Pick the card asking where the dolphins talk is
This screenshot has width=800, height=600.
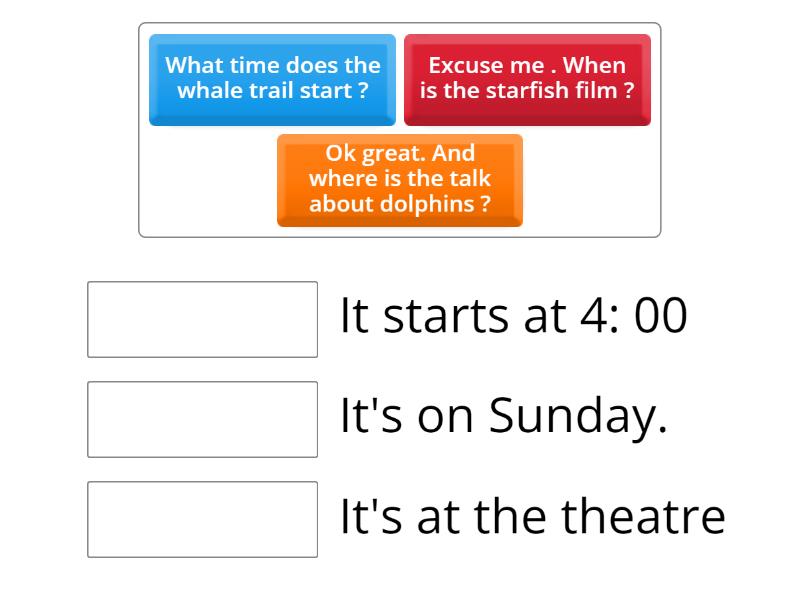[399, 180]
